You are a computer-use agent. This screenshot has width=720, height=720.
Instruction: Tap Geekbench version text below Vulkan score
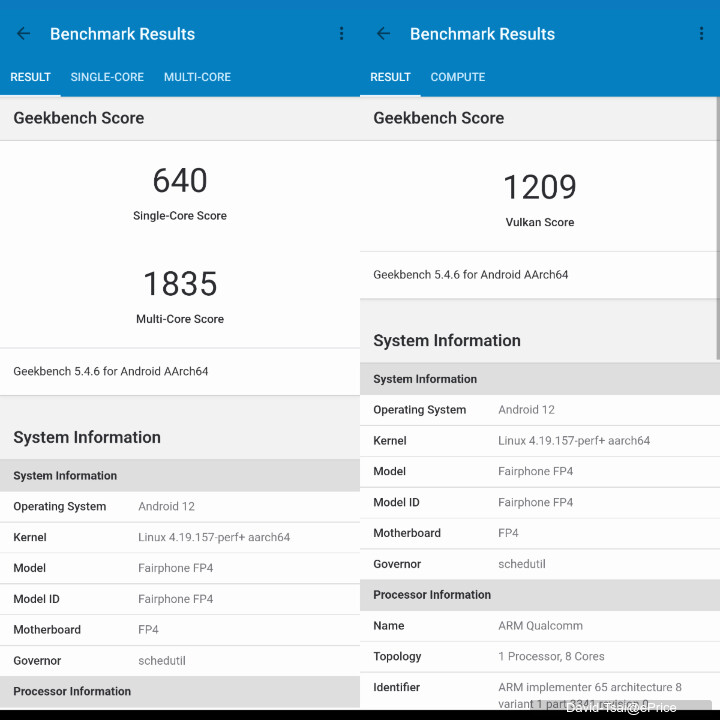(x=471, y=275)
